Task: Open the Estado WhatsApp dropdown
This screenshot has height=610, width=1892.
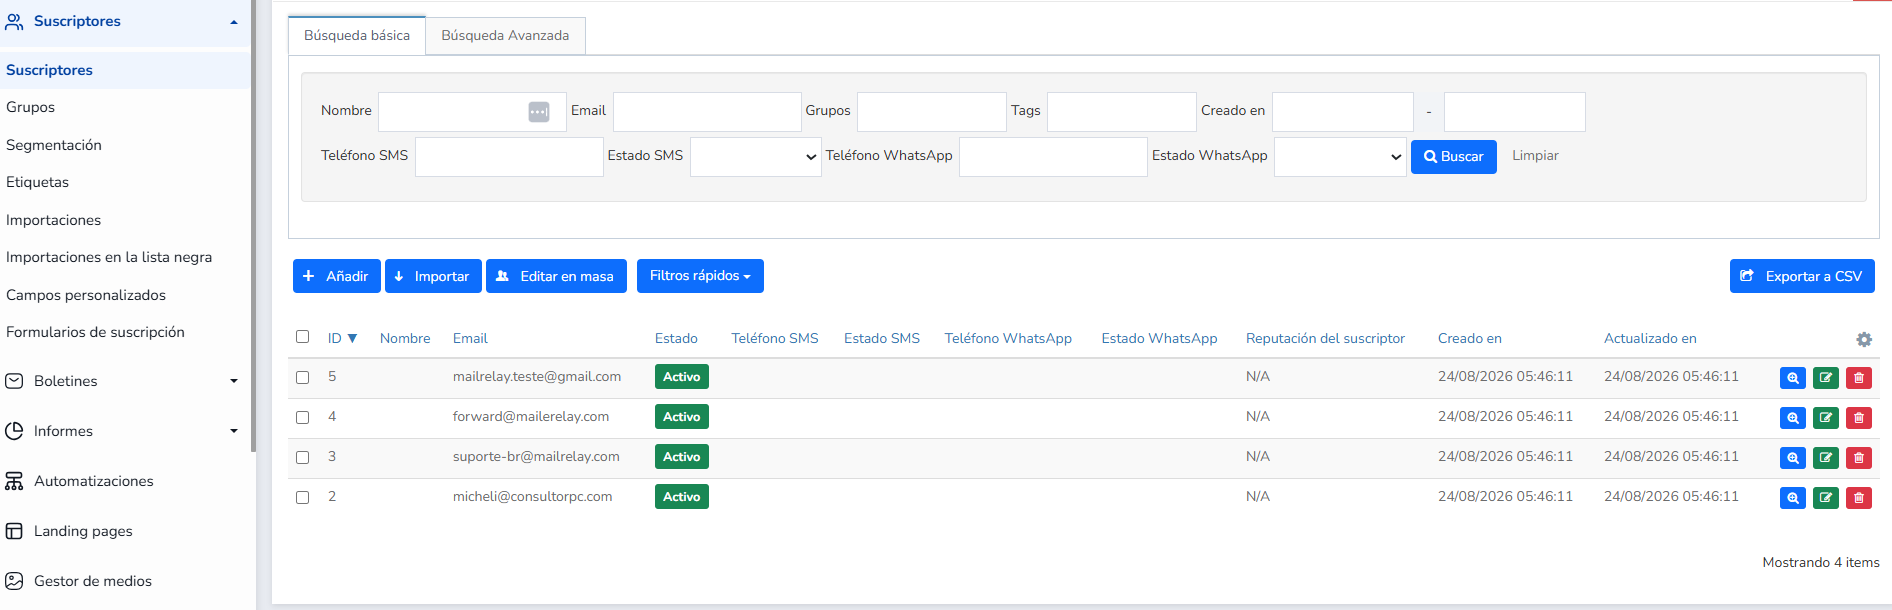Action: (x=1340, y=157)
